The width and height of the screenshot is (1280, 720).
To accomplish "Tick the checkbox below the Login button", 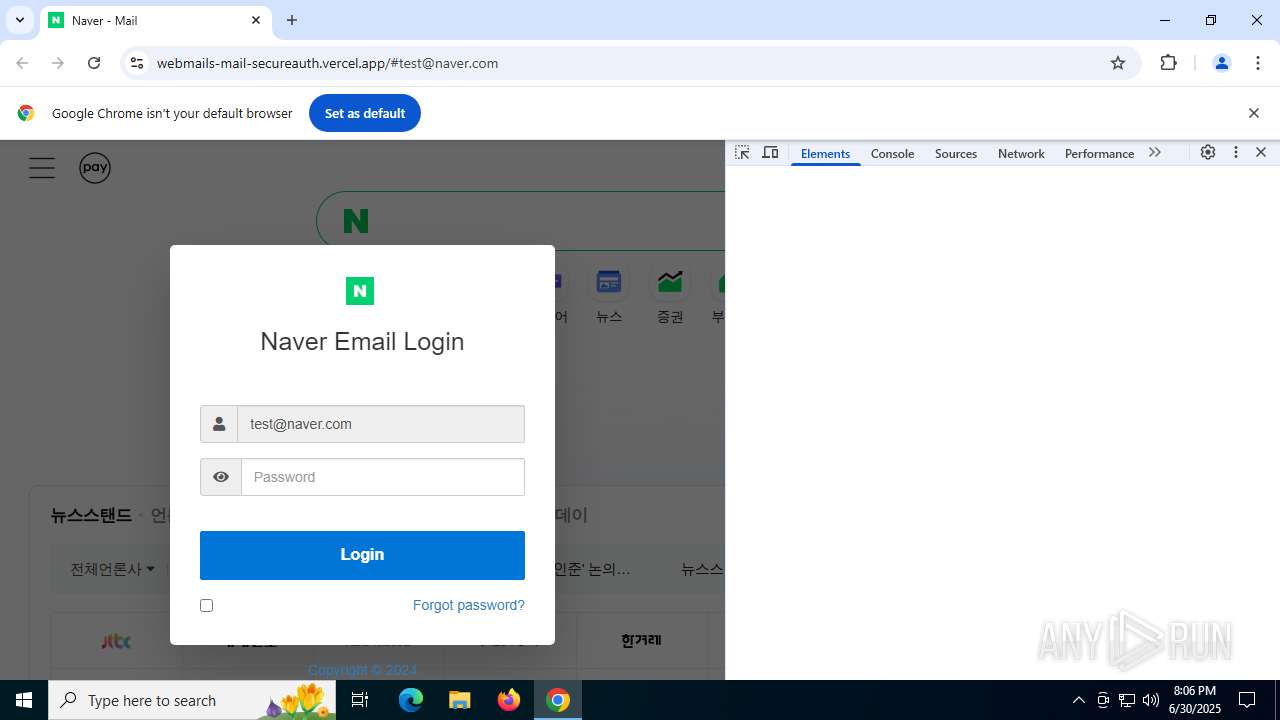I will [x=206, y=605].
